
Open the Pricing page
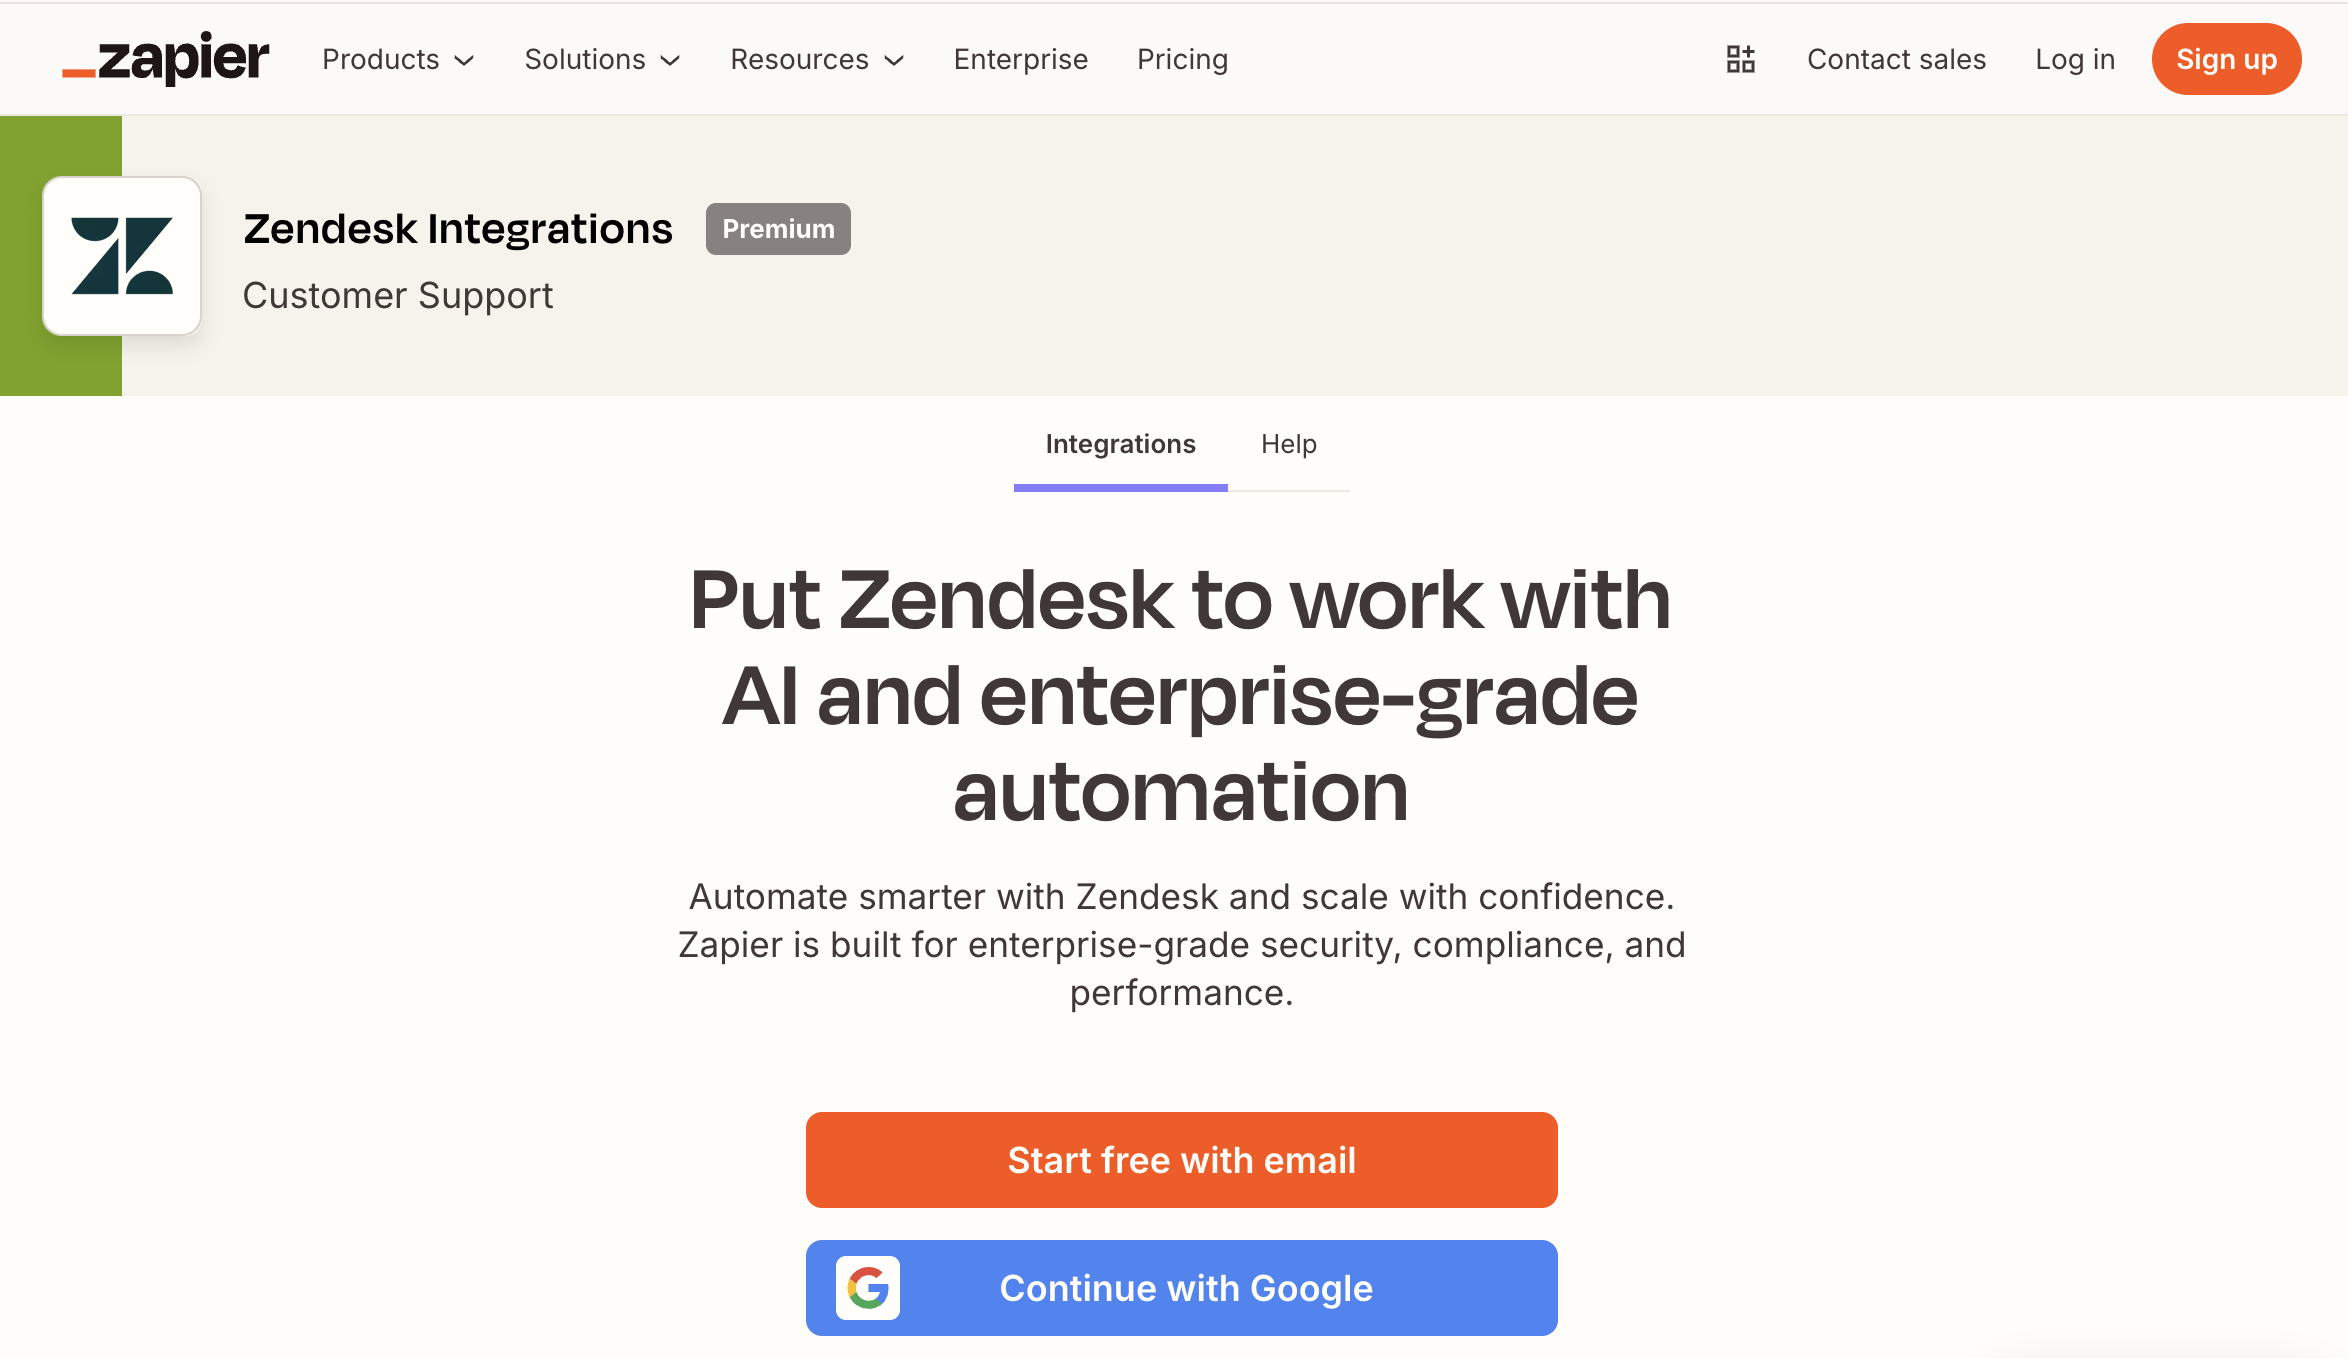point(1182,59)
